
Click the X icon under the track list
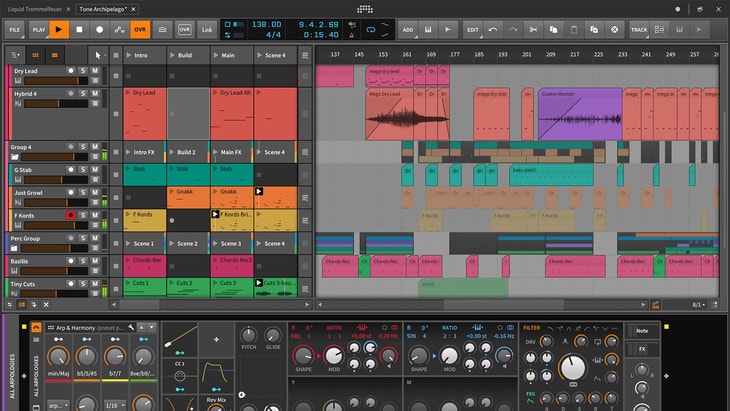(x=46, y=304)
